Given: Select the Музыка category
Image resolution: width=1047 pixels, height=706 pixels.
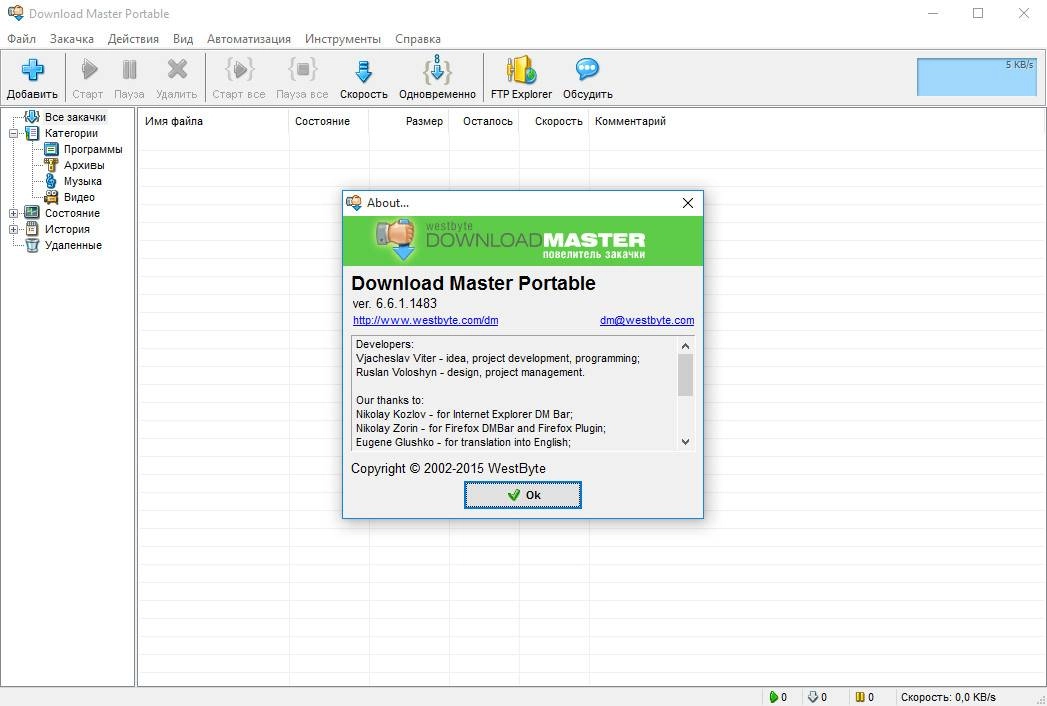Looking at the screenshot, I should (83, 181).
